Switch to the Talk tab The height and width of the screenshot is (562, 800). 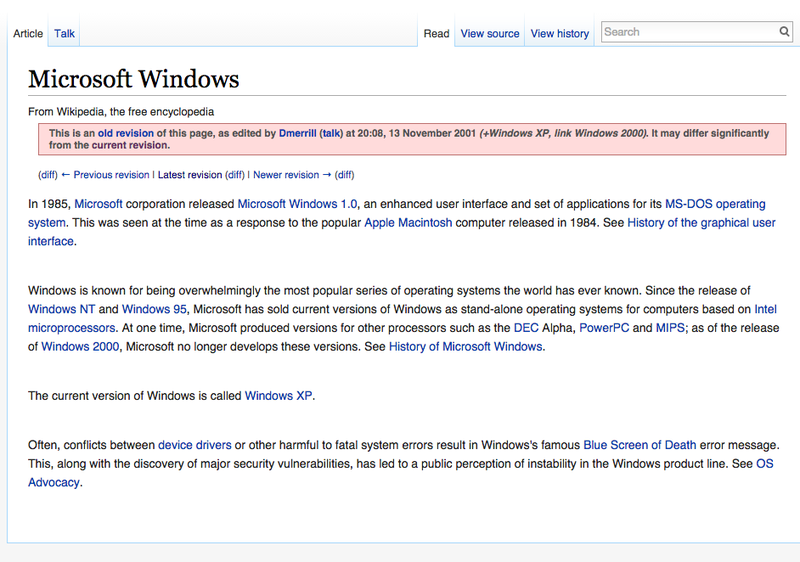pos(64,34)
